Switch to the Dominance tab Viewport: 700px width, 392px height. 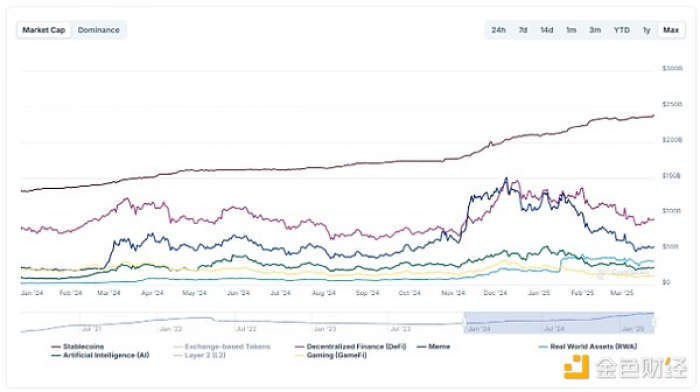pyautogui.click(x=99, y=30)
